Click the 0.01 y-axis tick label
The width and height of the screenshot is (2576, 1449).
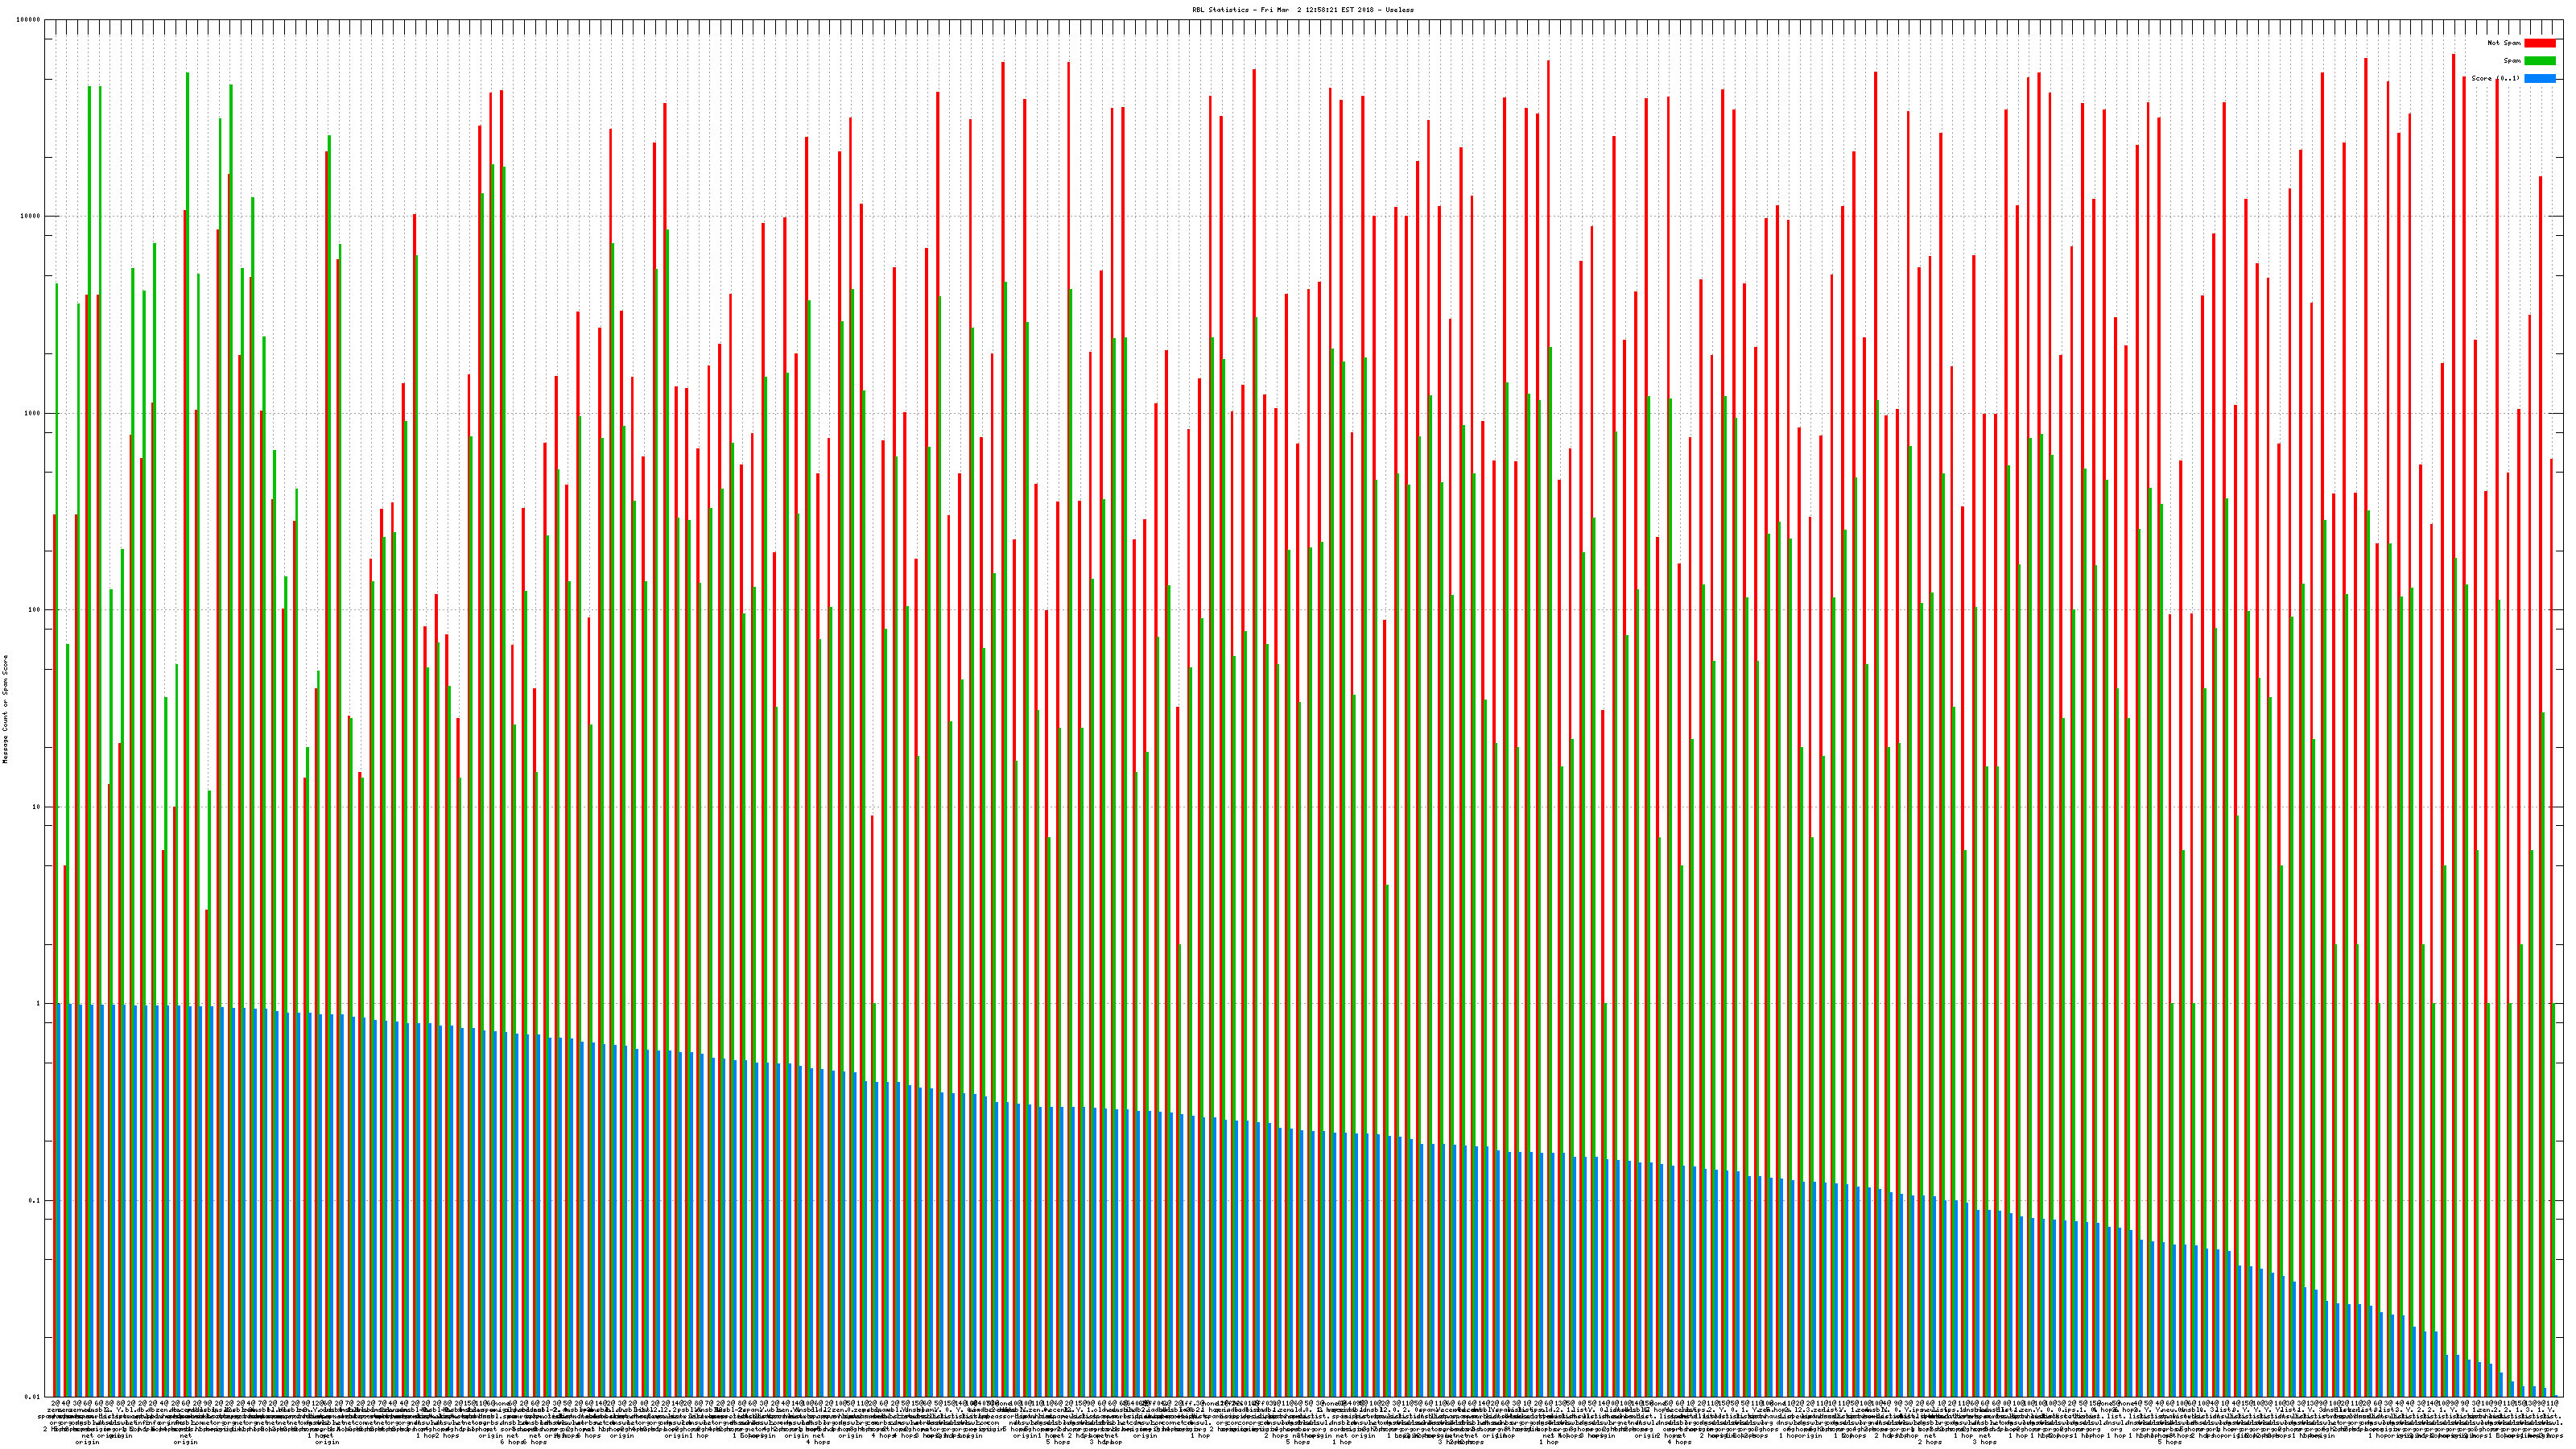tap(33, 1396)
